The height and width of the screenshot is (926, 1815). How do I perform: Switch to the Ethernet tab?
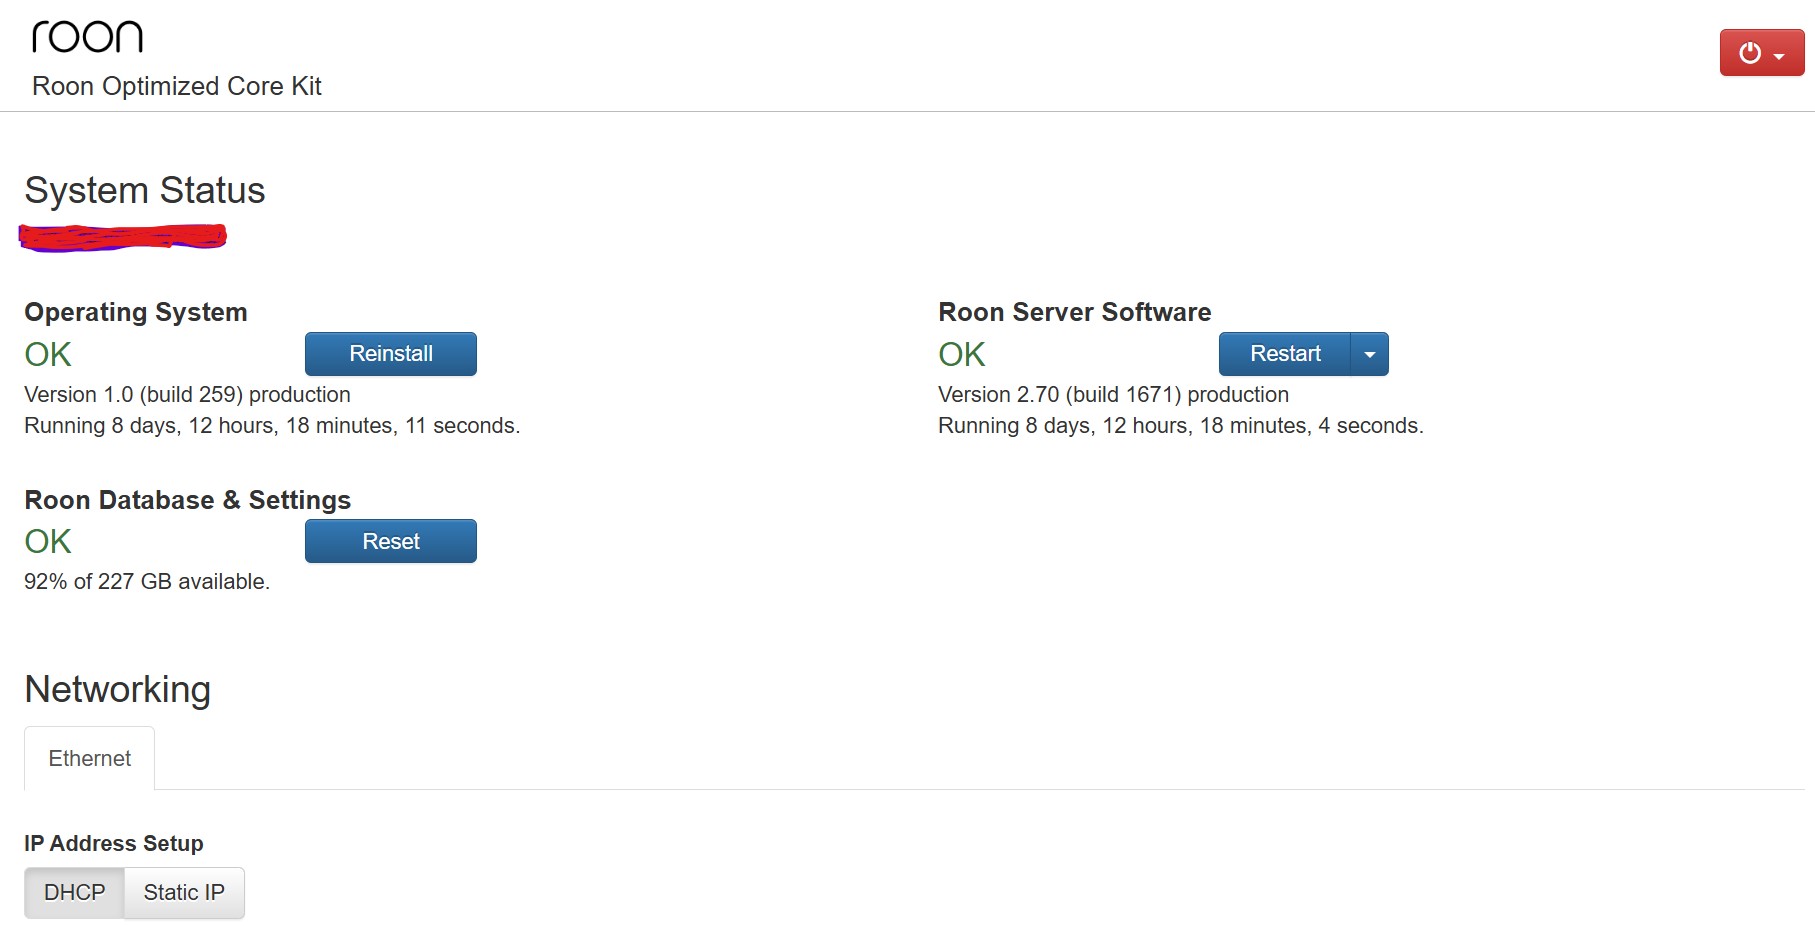(90, 758)
